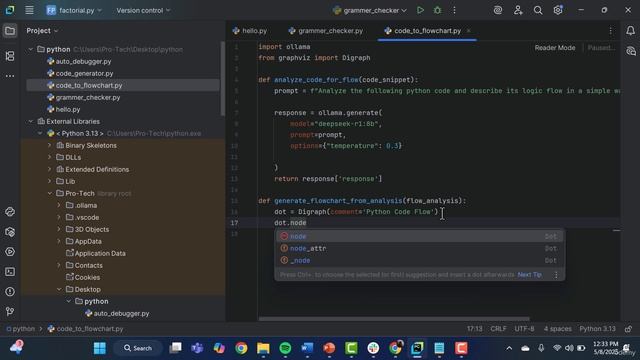Choose 'node' completion suggestion
640x360 pixels.
click(x=420, y=236)
